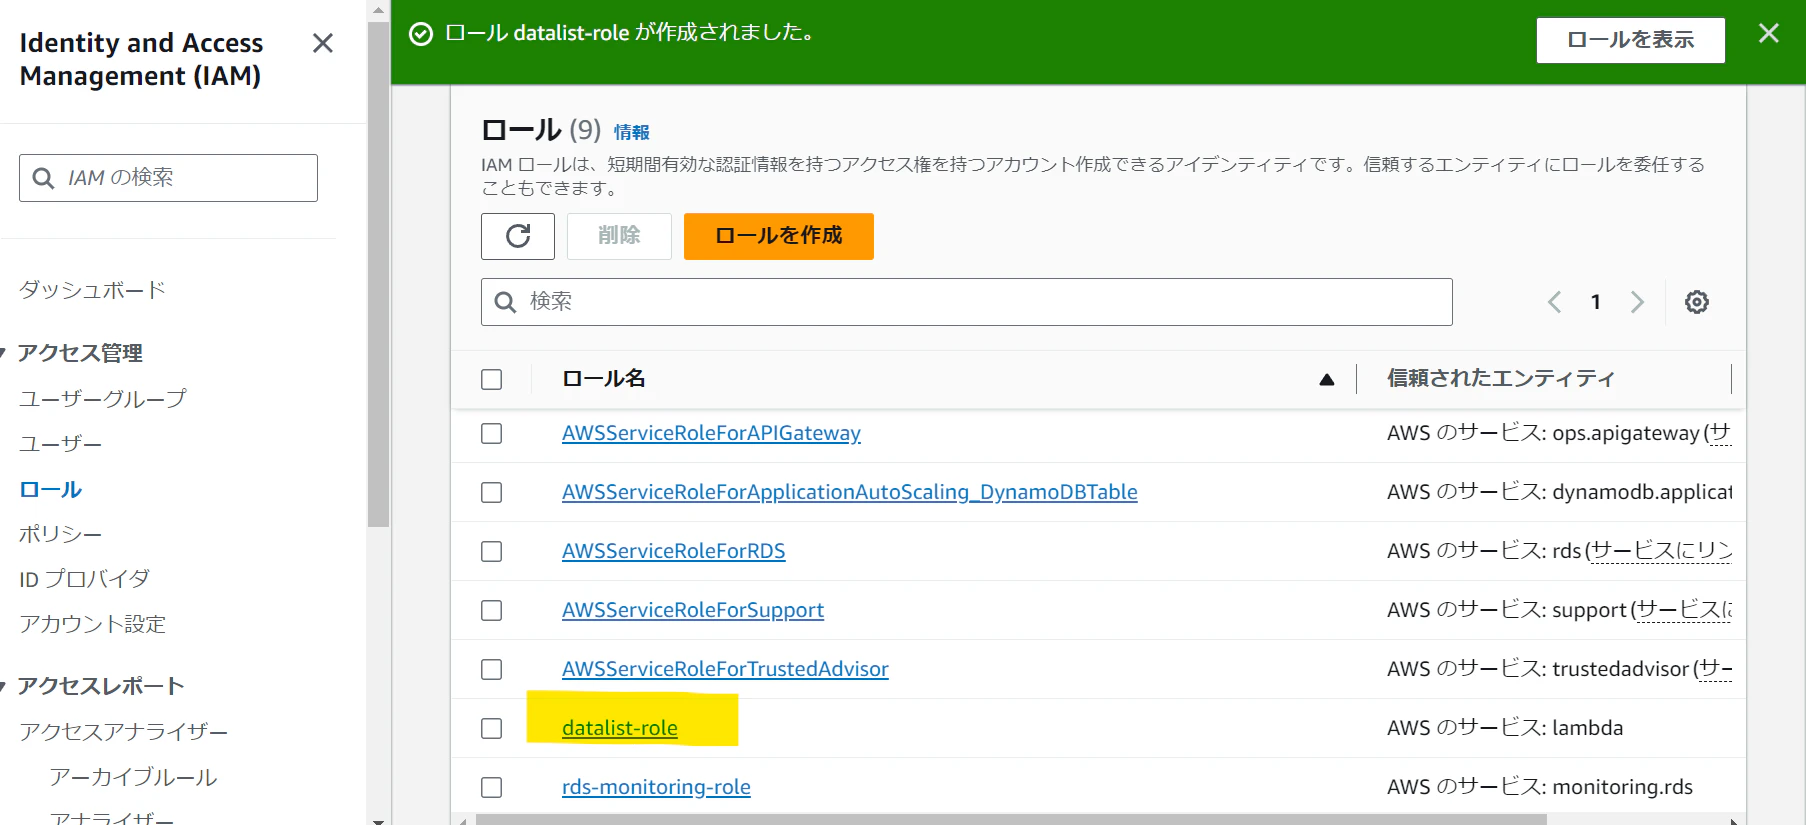Click the AWS のサービス: lambda cell
The height and width of the screenshot is (825, 1806).
(1504, 728)
